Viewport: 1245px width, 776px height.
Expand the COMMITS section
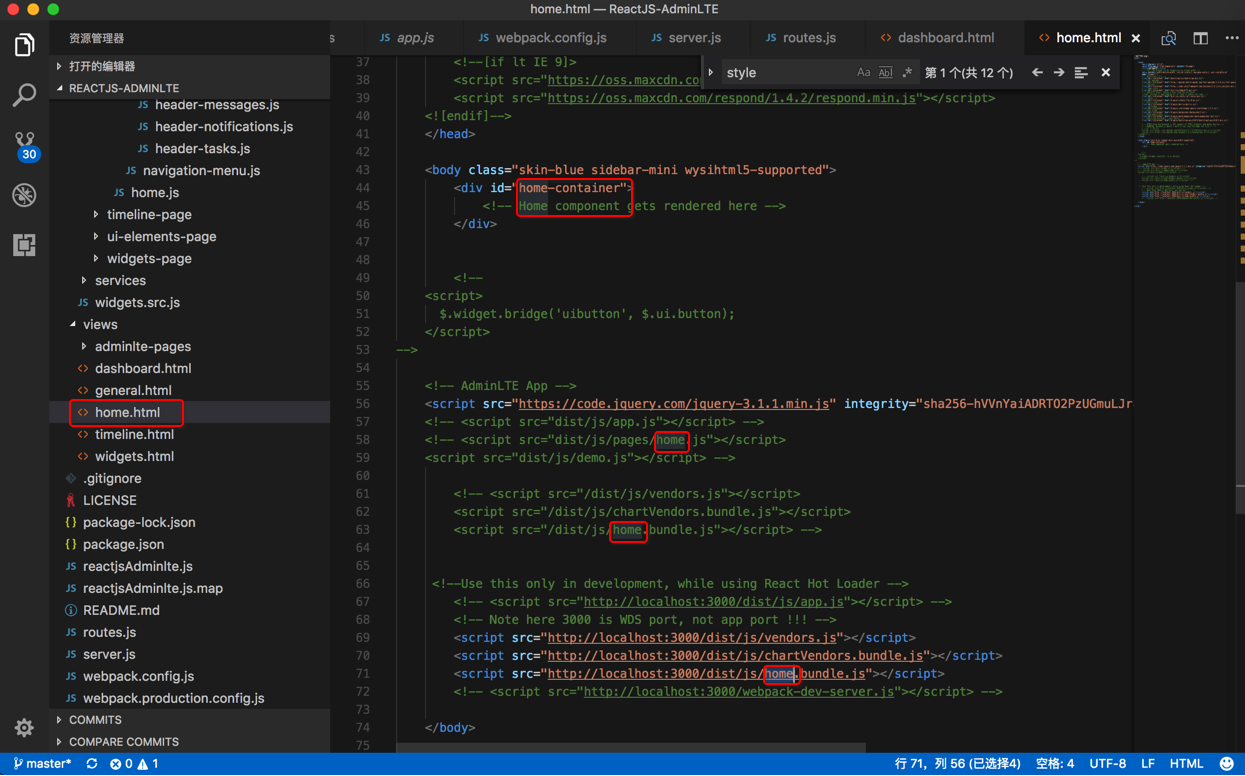95,720
